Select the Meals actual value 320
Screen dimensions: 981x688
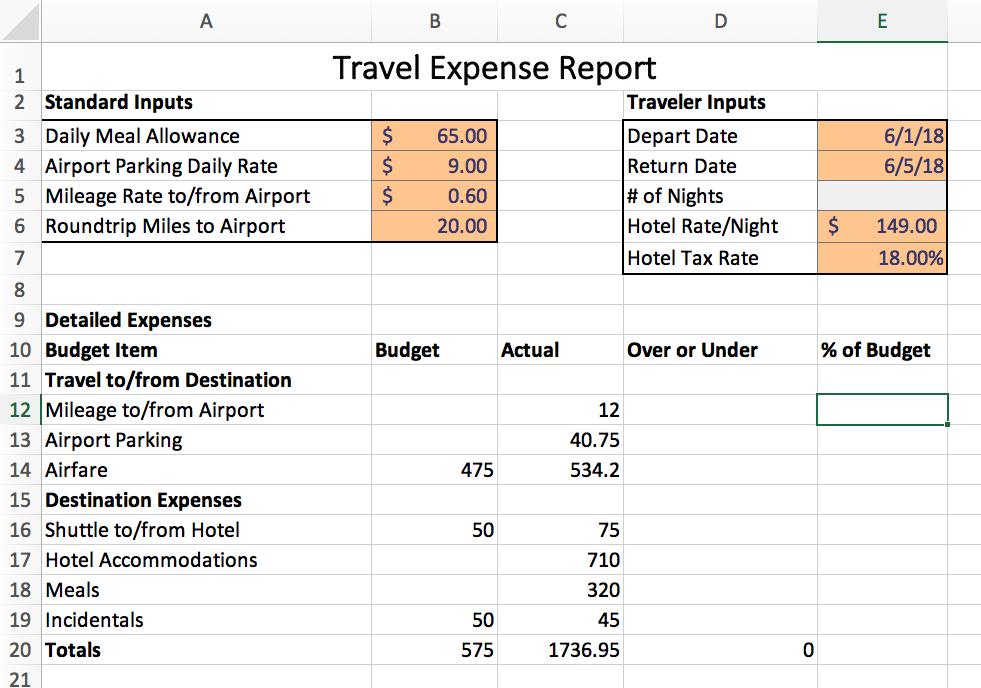point(561,590)
